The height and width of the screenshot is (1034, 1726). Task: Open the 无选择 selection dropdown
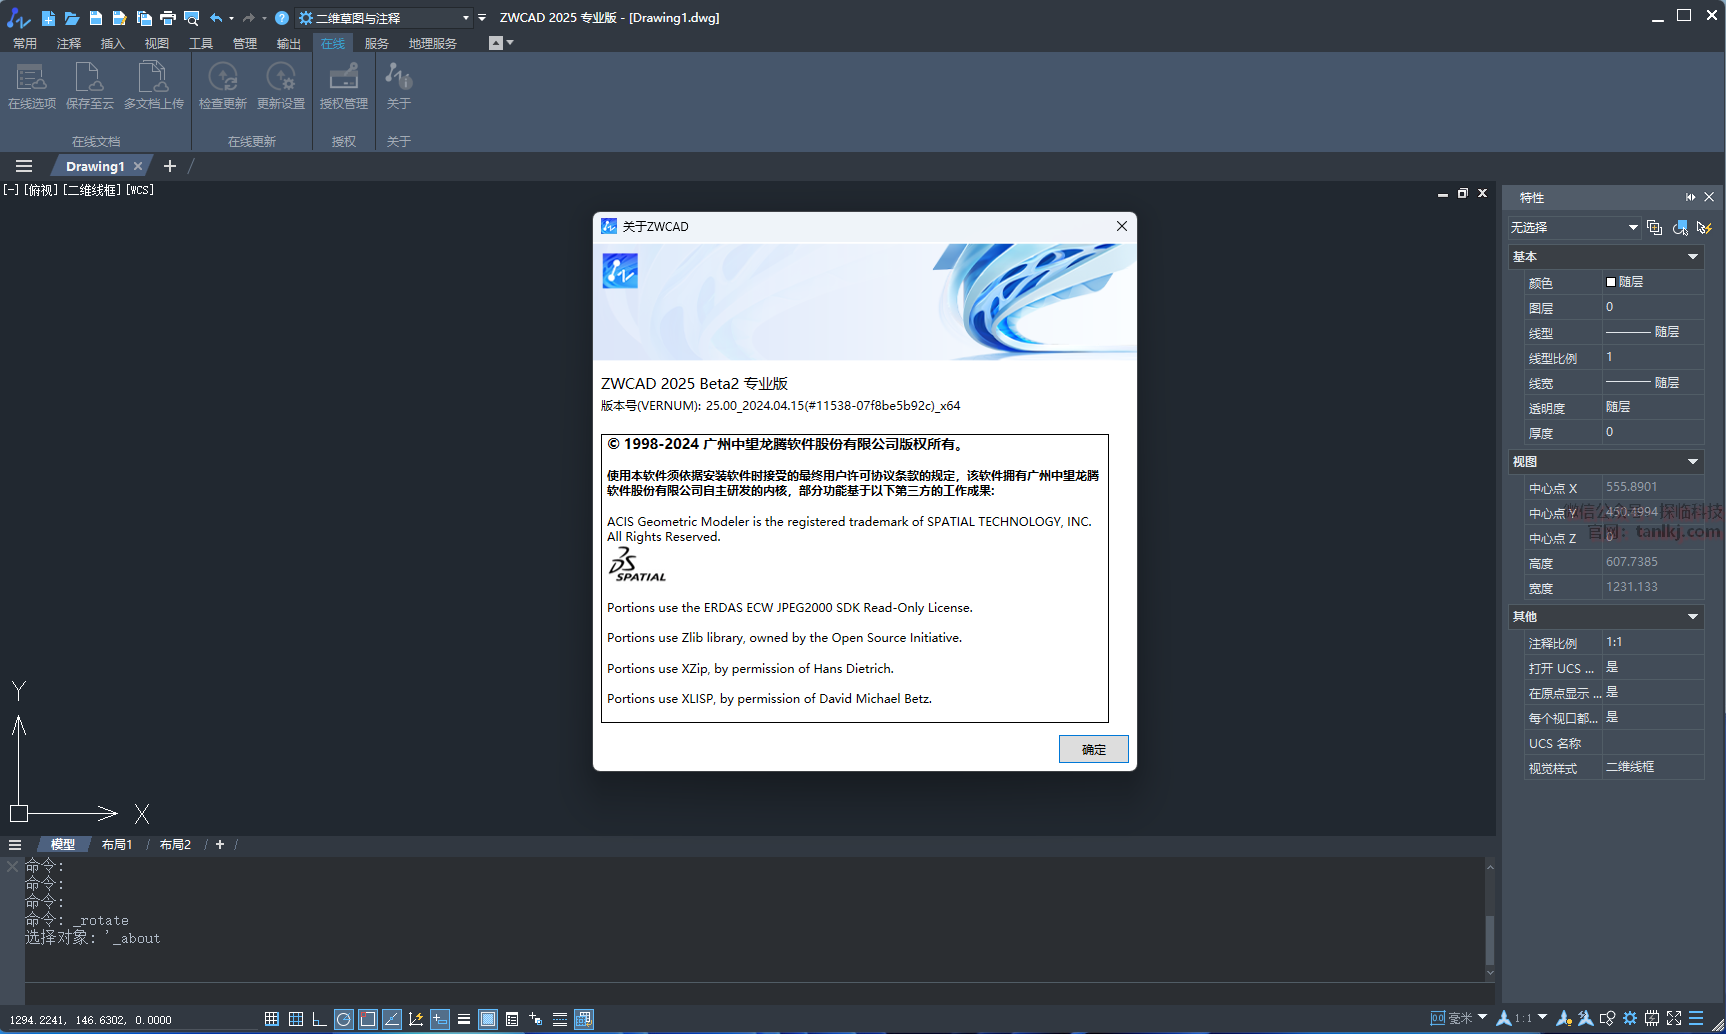(1574, 228)
